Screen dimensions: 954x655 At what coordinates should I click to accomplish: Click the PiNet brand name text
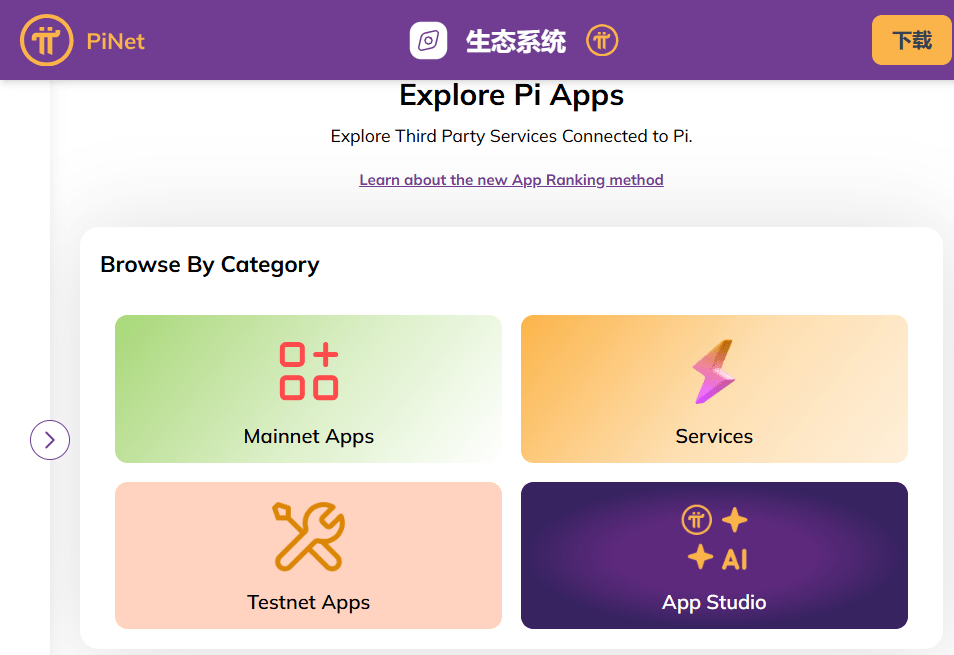click(116, 41)
